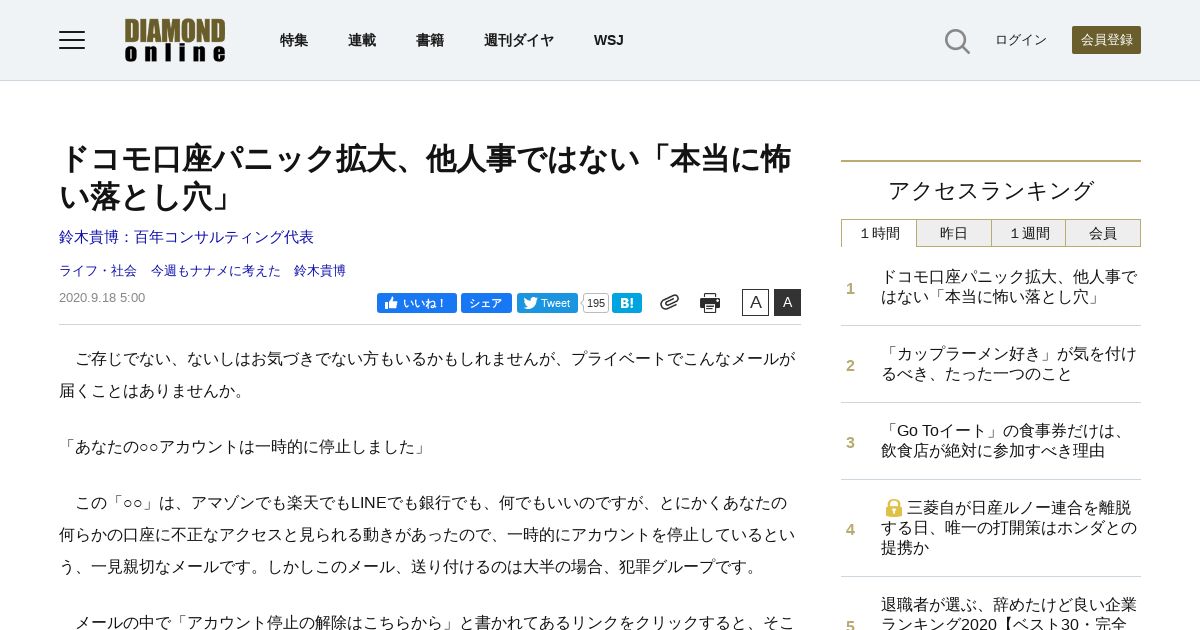Print the article with the printer icon
The image size is (1200, 630).
click(710, 303)
